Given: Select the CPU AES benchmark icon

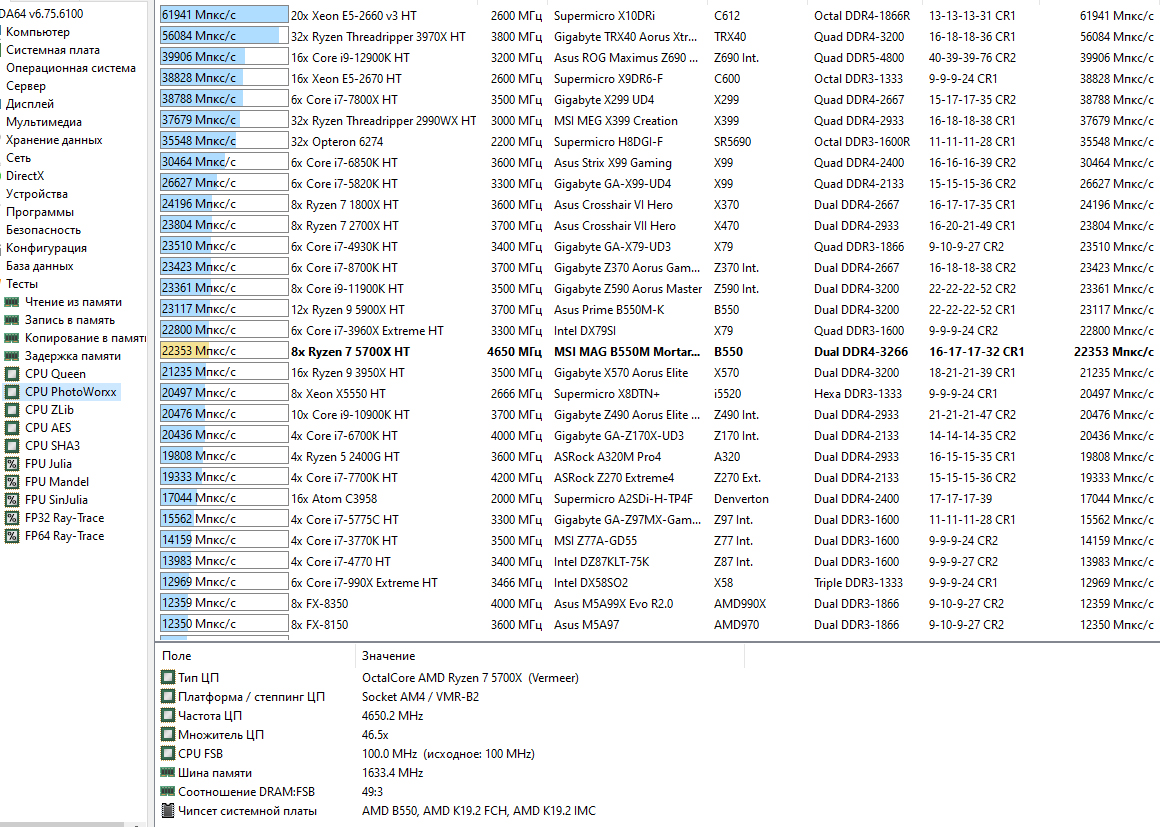Looking at the screenshot, I should click(x=12, y=428).
